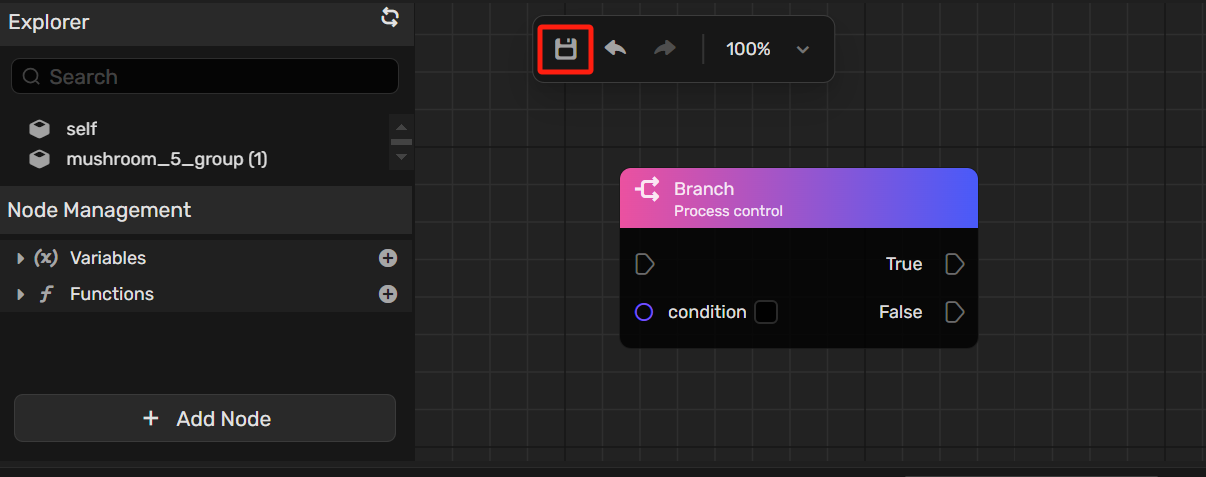The image size is (1206, 477).
Task: Click the undo arrow icon
Action: coord(616,48)
